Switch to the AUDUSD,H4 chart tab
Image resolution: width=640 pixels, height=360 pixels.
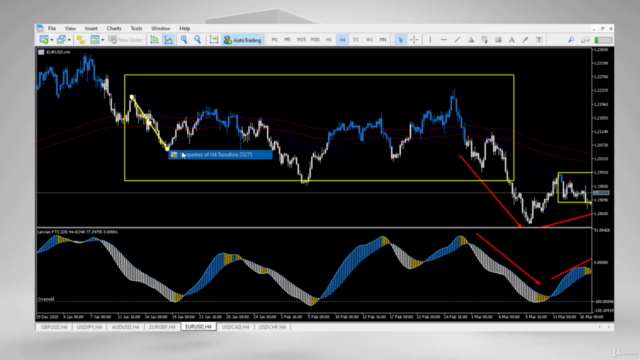tap(126, 327)
